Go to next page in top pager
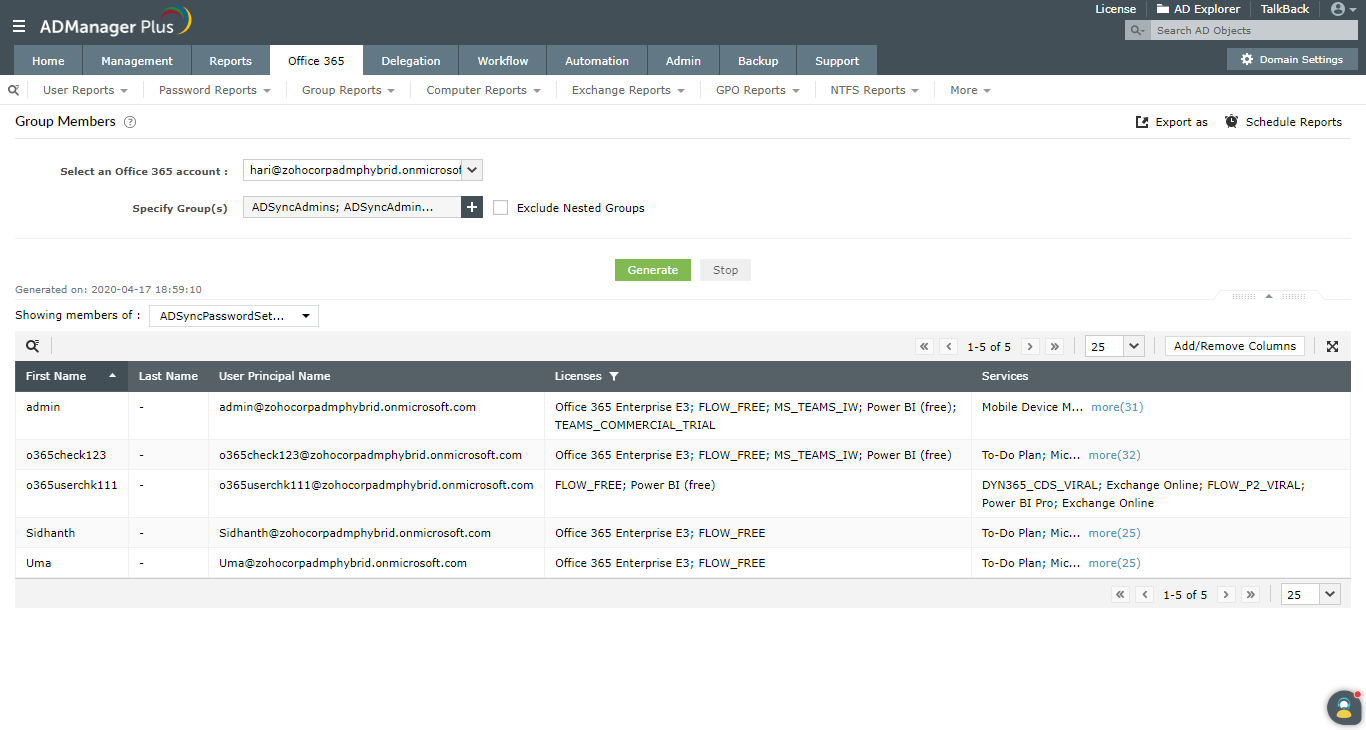The height and width of the screenshot is (730, 1366). (x=1030, y=347)
